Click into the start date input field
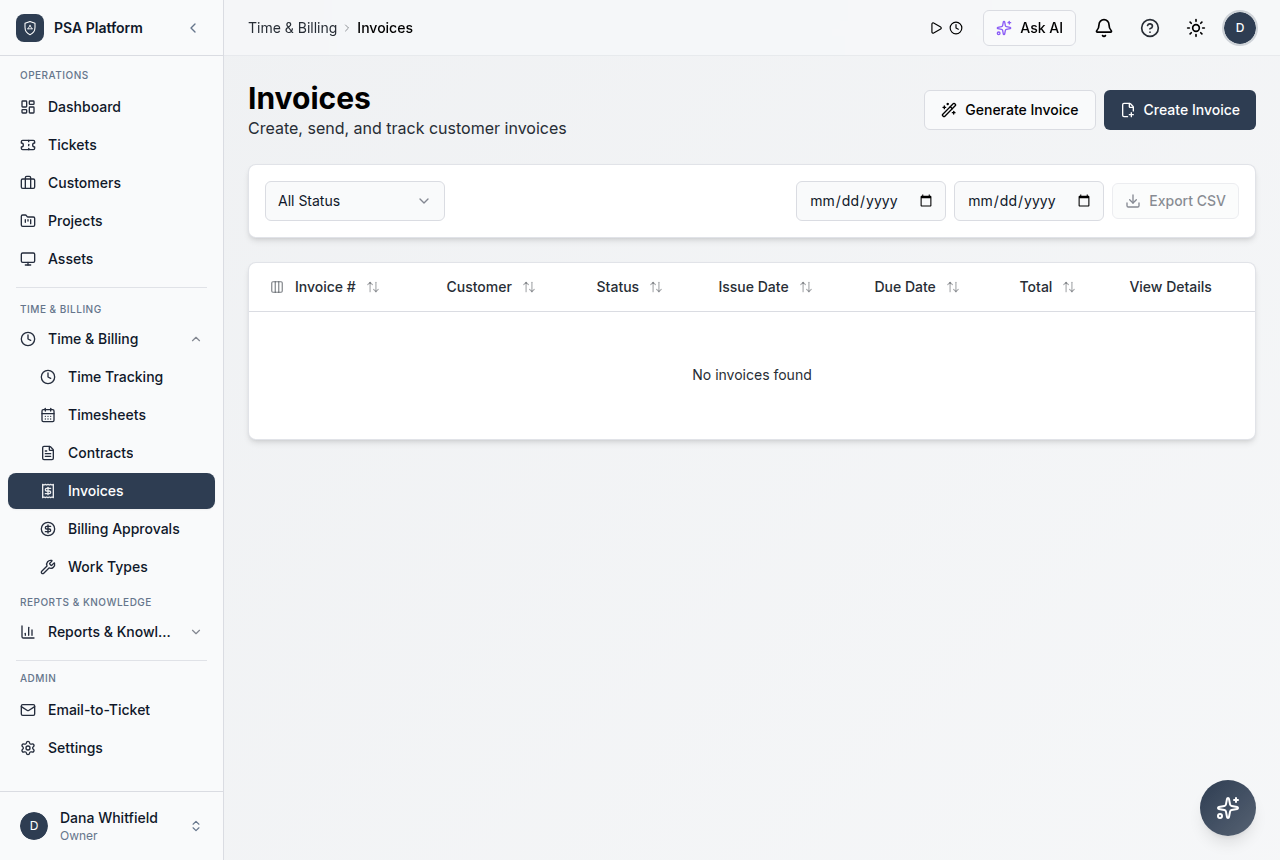This screenshot has height=860, width=1280. pyautogui.click(x=871, y=201)
